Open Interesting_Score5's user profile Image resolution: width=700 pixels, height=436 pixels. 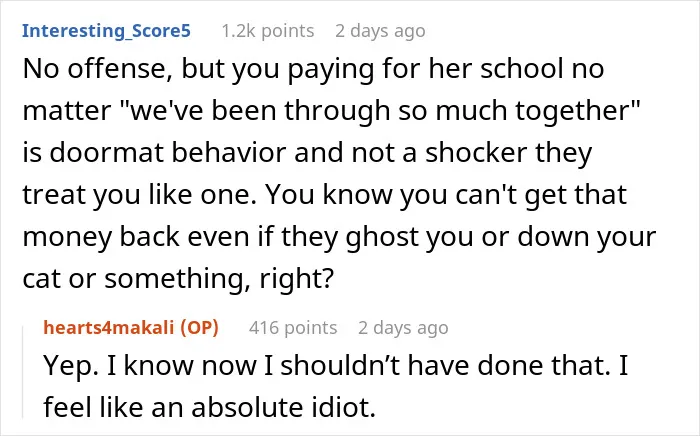pyautogui.click(x=106, y=31)
